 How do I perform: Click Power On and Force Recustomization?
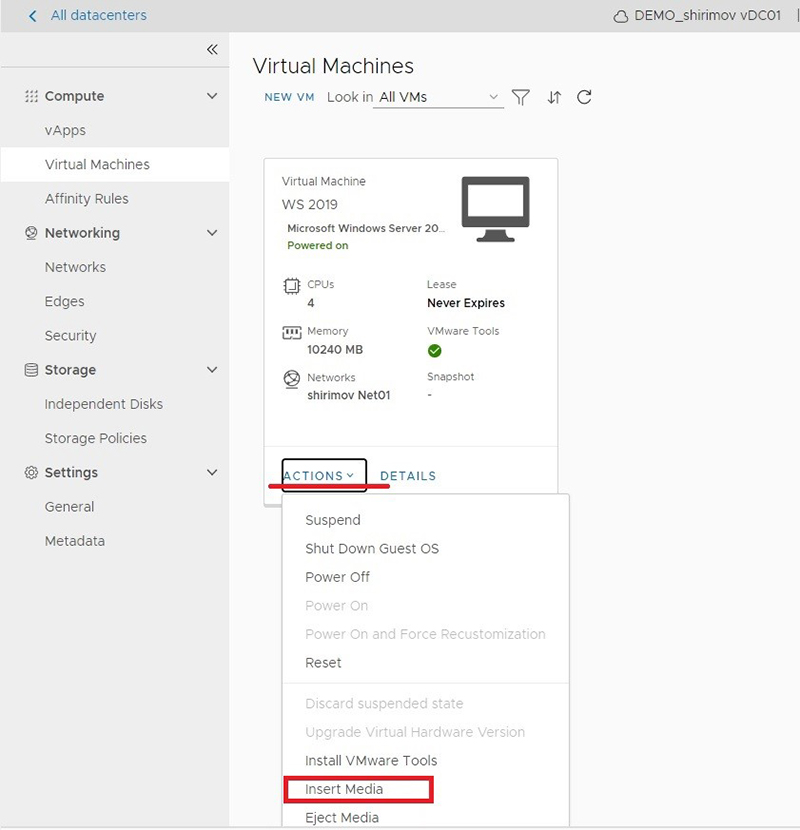pos(425,634)
